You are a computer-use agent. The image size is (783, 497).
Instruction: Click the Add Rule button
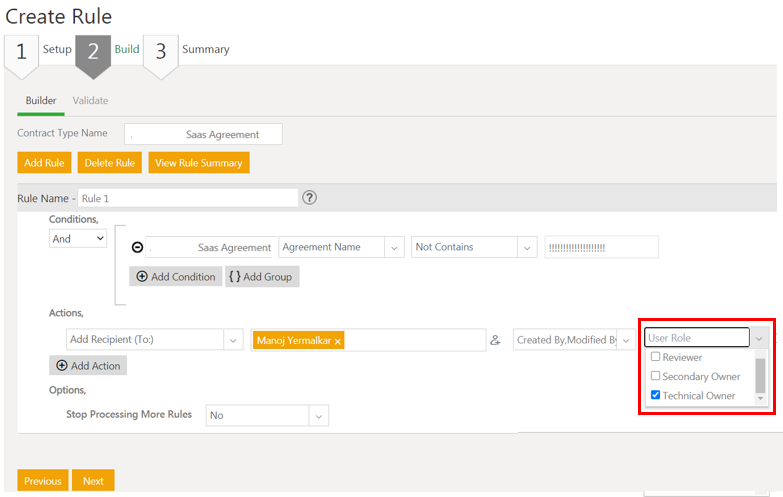tap(44, 163)
